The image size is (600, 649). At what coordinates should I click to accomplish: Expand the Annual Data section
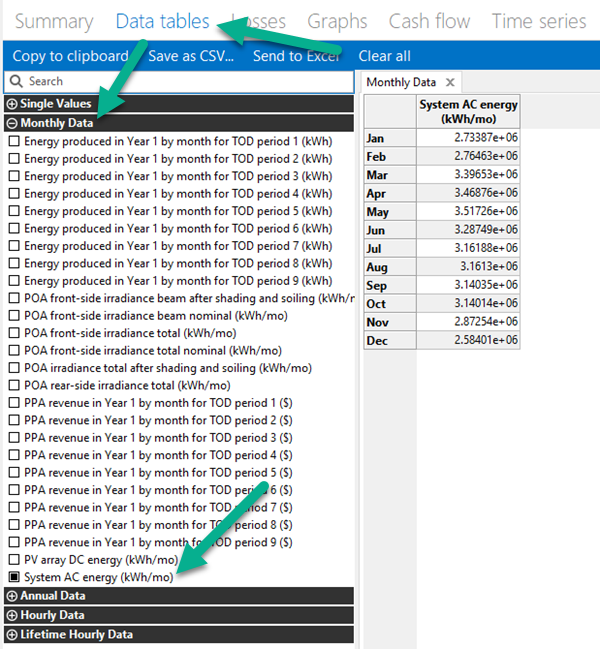click(x=13, y=596)
